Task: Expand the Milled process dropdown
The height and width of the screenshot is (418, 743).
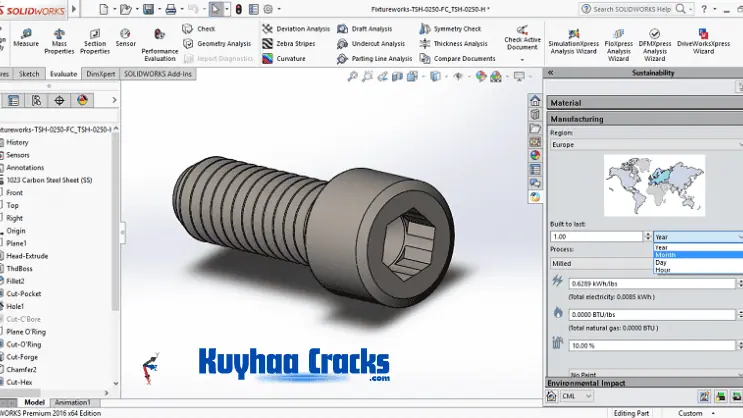Action: (x=600, y=264)
